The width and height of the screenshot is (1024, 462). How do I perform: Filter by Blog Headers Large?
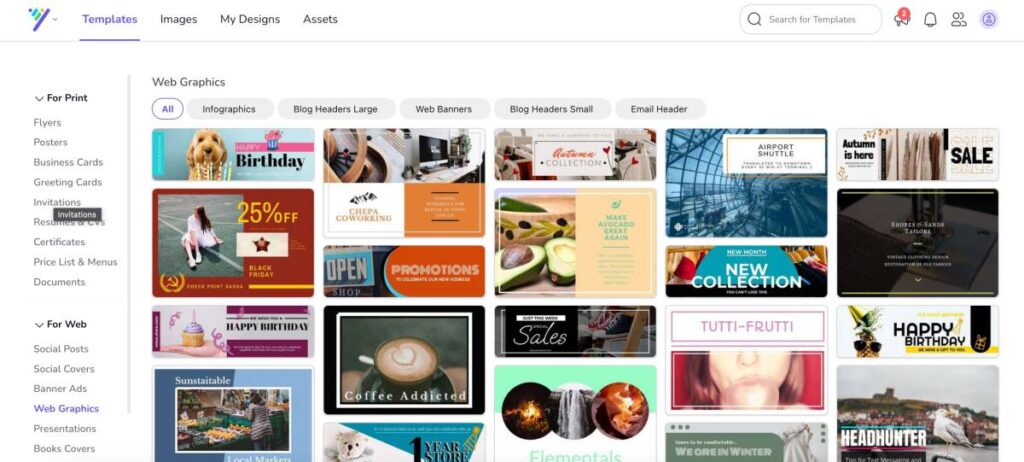pyautogui.click(x=336, y=109)
